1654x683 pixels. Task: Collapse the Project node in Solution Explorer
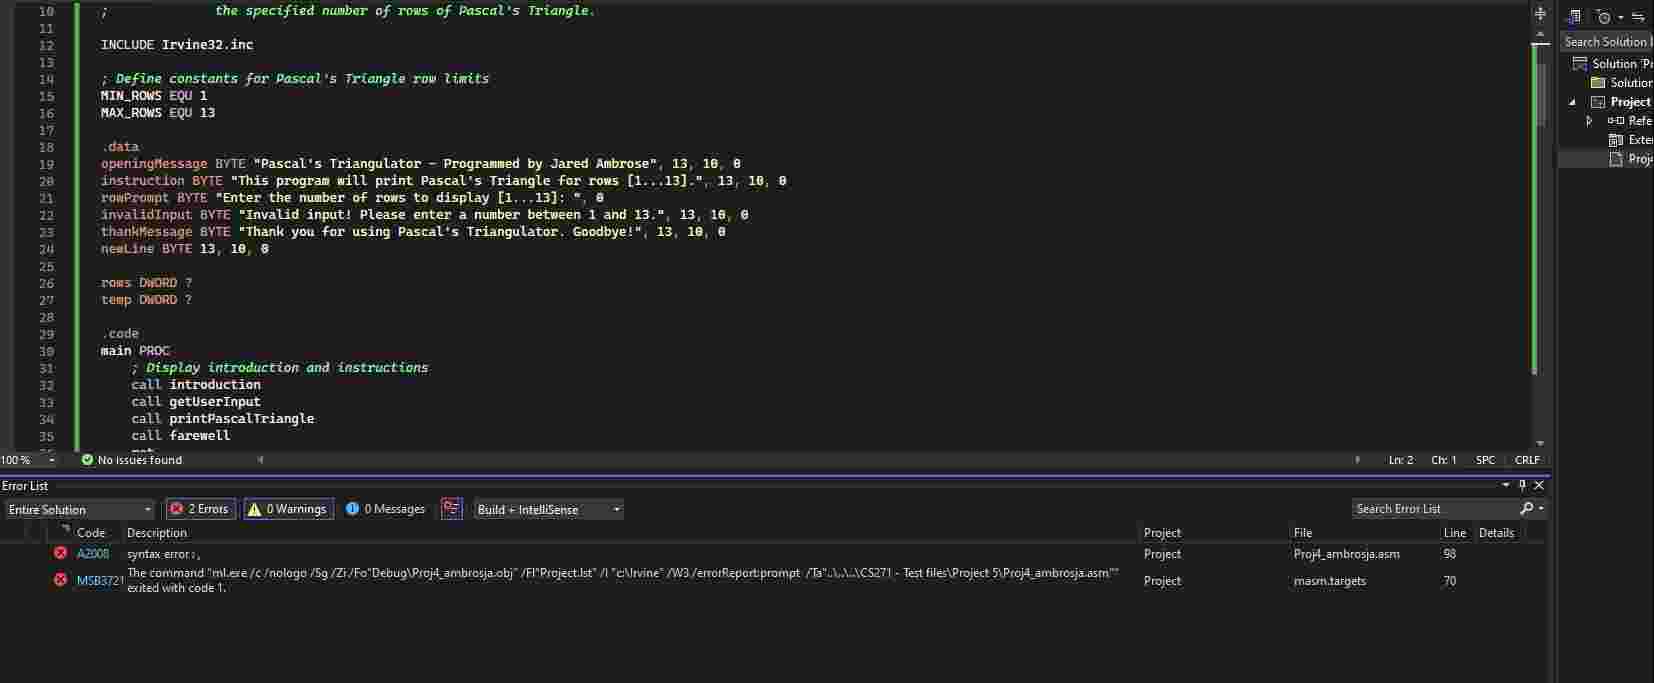point(1572,102)
